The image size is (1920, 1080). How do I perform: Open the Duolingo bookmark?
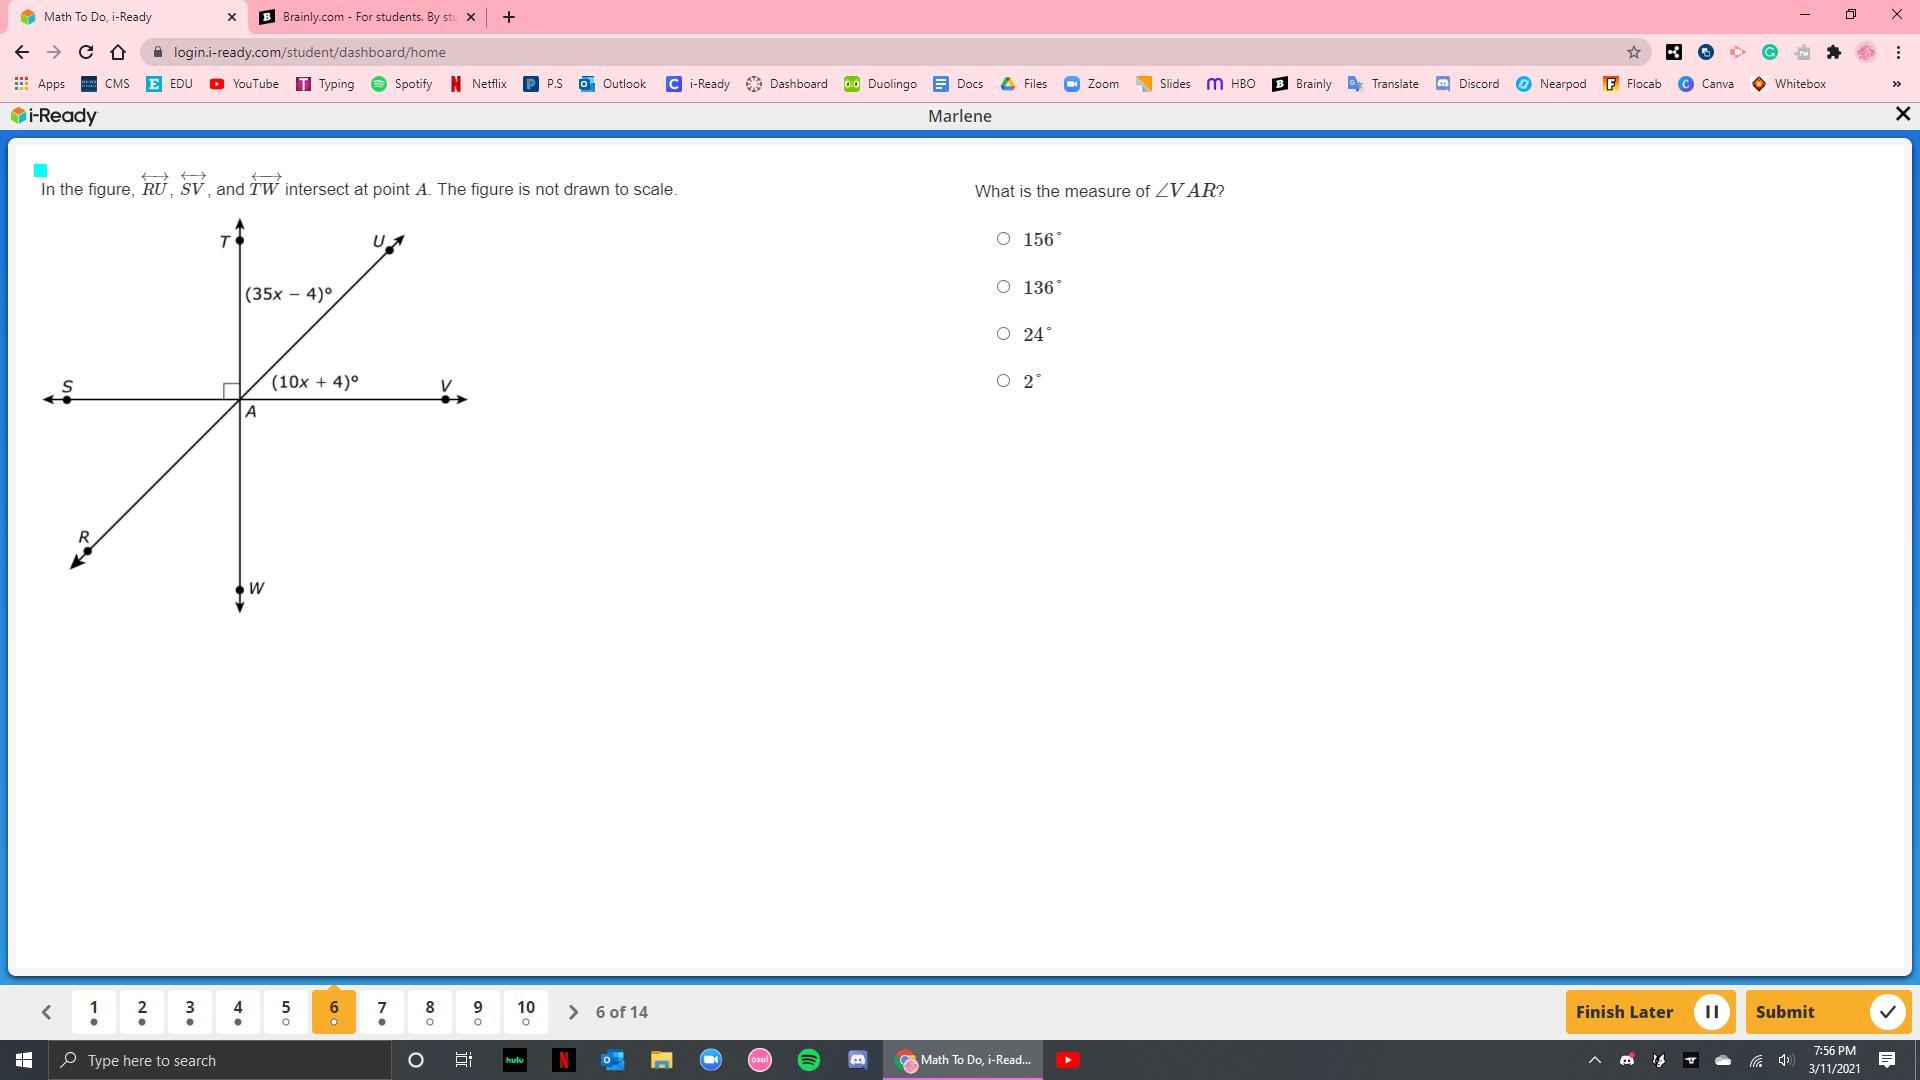tap(880, 84)
